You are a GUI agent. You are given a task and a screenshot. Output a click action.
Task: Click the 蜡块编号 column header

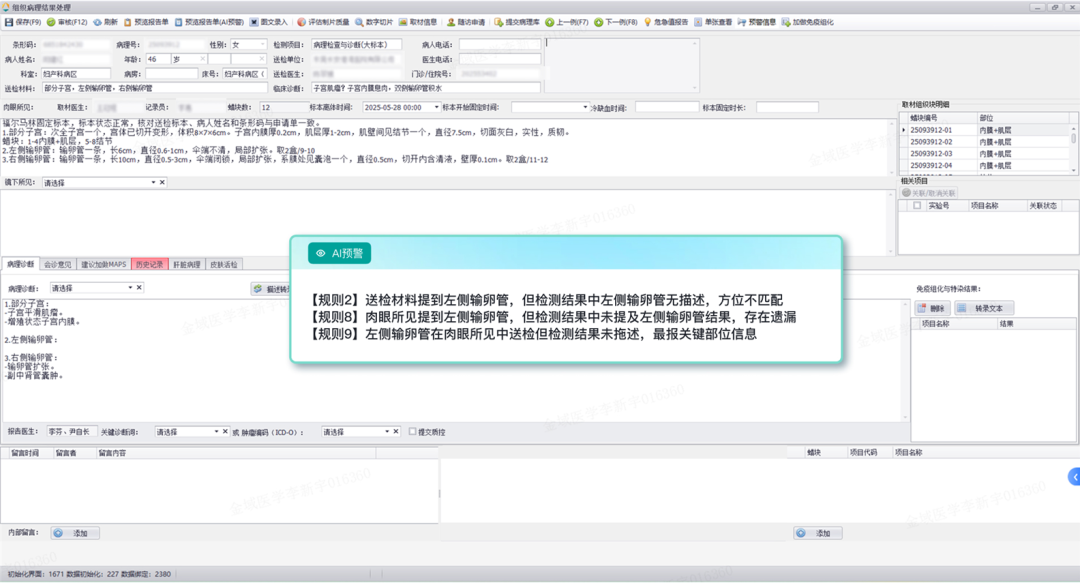click(x=942, y=118)
